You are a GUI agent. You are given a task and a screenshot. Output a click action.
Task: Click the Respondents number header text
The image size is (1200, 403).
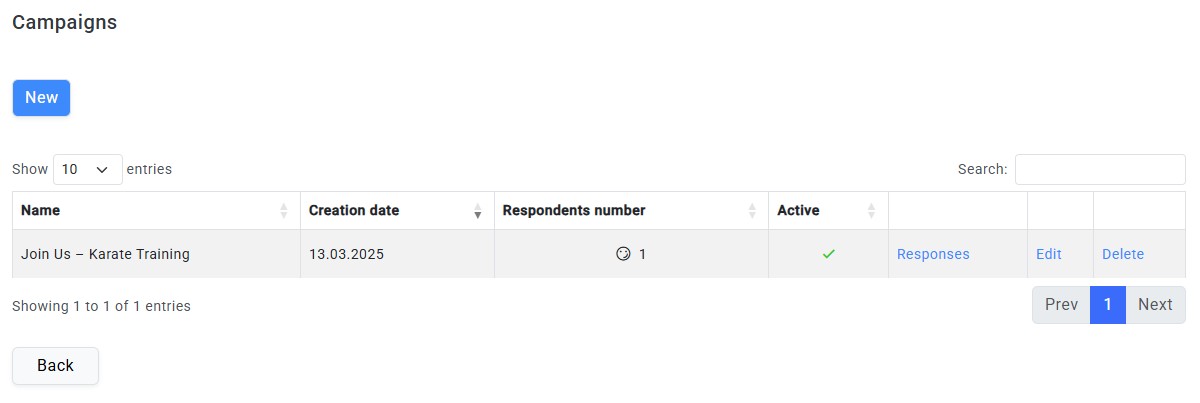click(x=574, y=211)
